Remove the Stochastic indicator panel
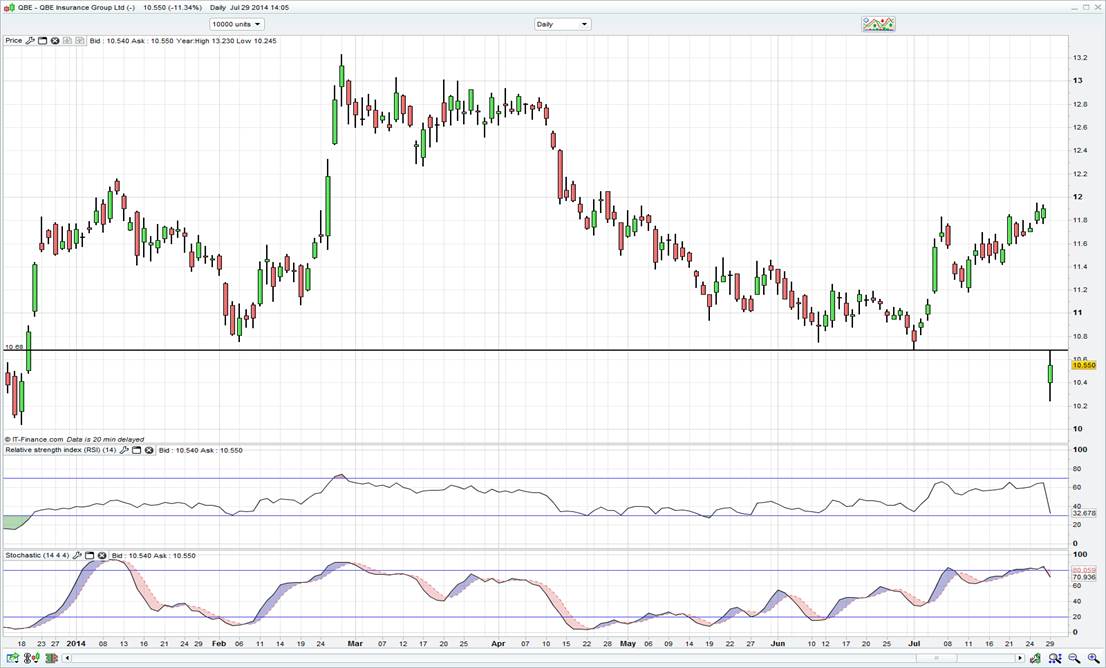The image size is (1106, 668). click(101, 555)
